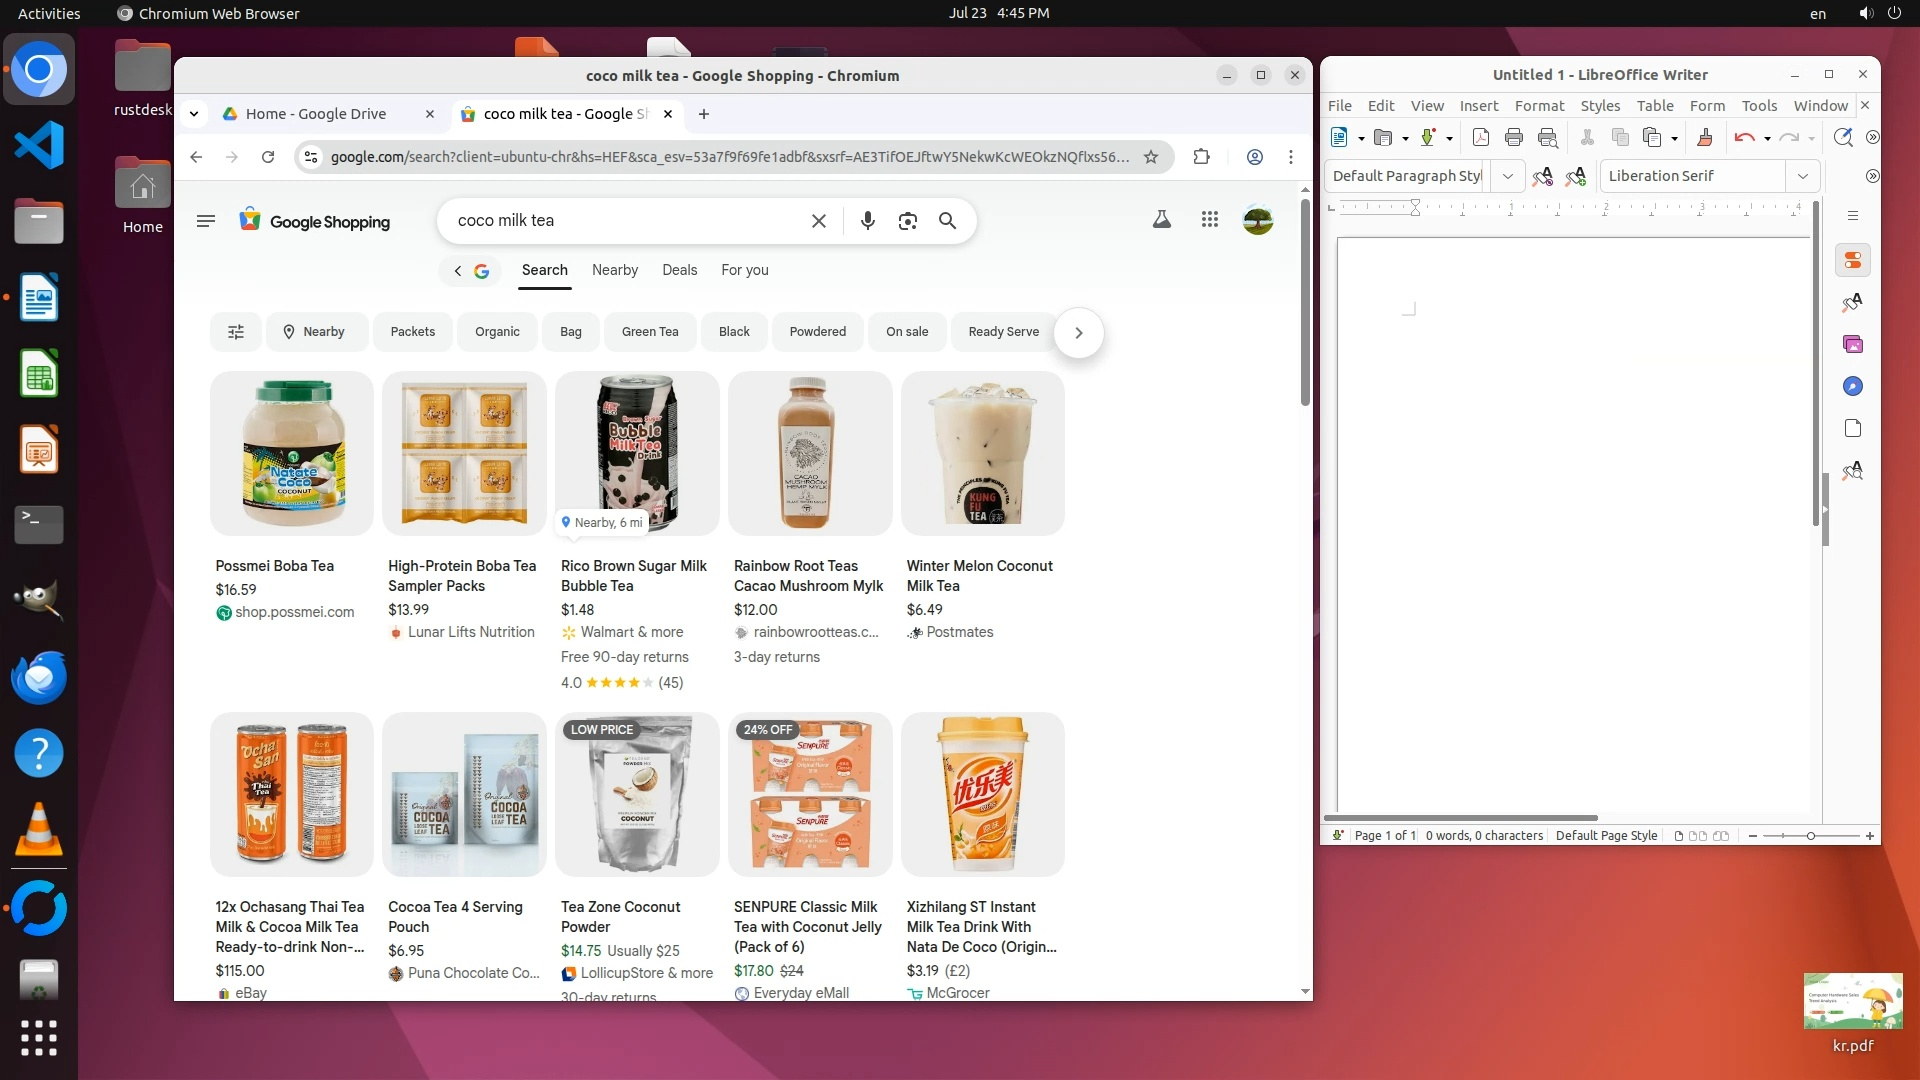Open the Possmei Boba Tea product link
1920x1080 pixels.
275,566
